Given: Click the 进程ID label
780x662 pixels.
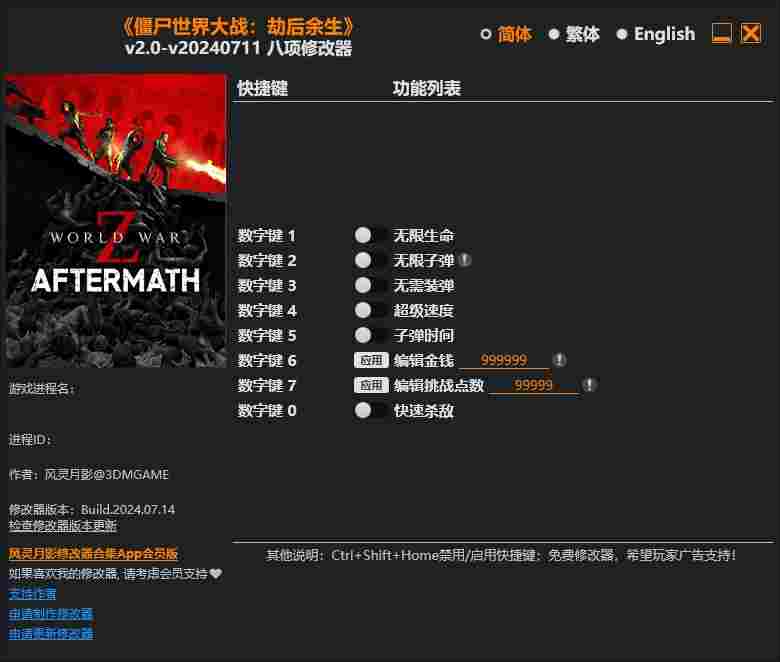Looking at the screenshot, I should [30, 440].
